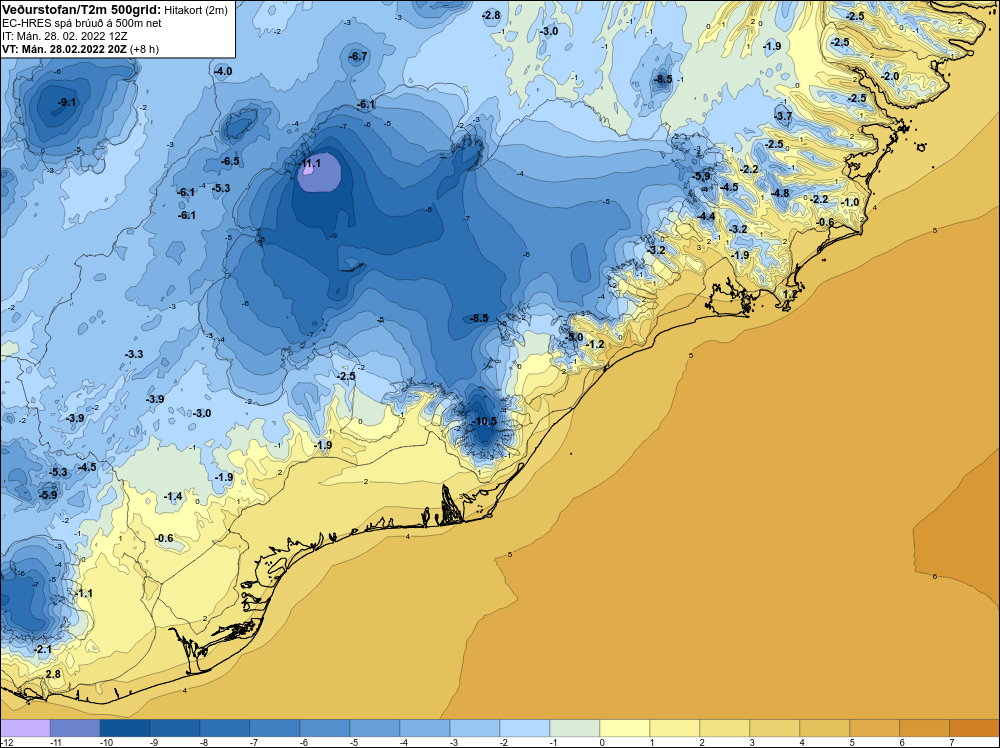Select the orange swatch right of 7

tap(974, 728)
